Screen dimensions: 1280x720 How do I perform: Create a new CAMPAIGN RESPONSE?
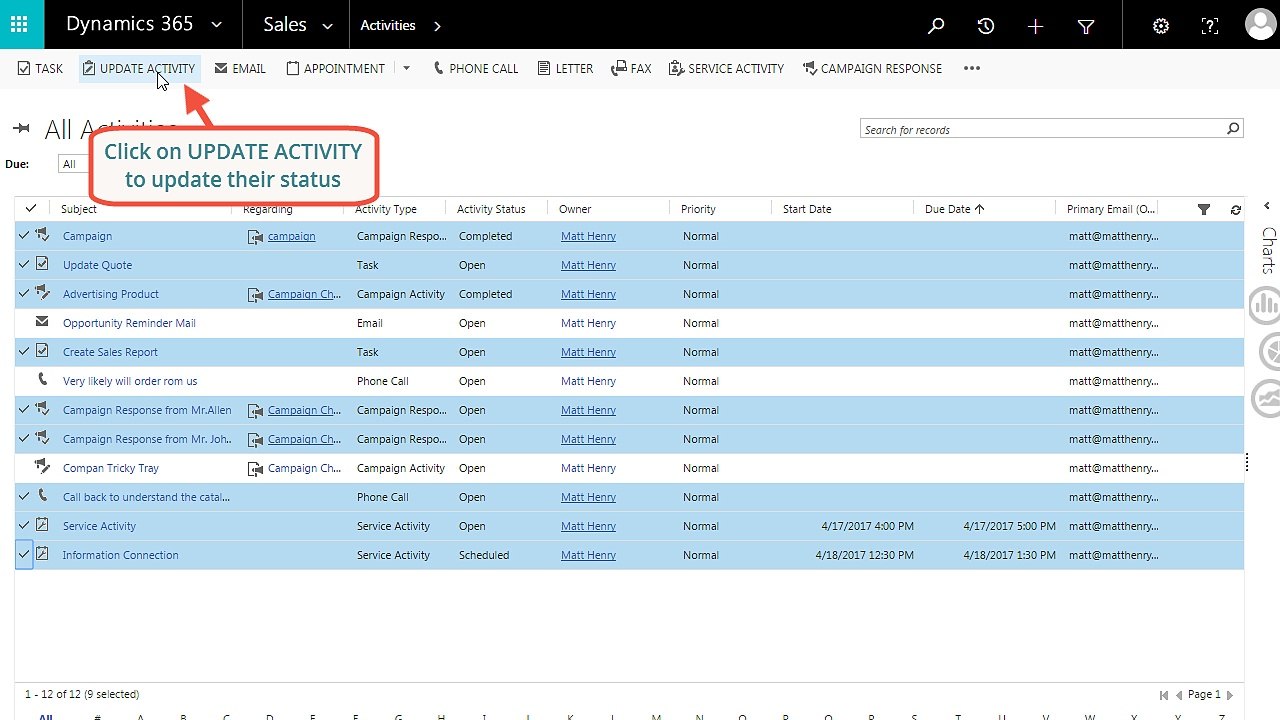872,69
